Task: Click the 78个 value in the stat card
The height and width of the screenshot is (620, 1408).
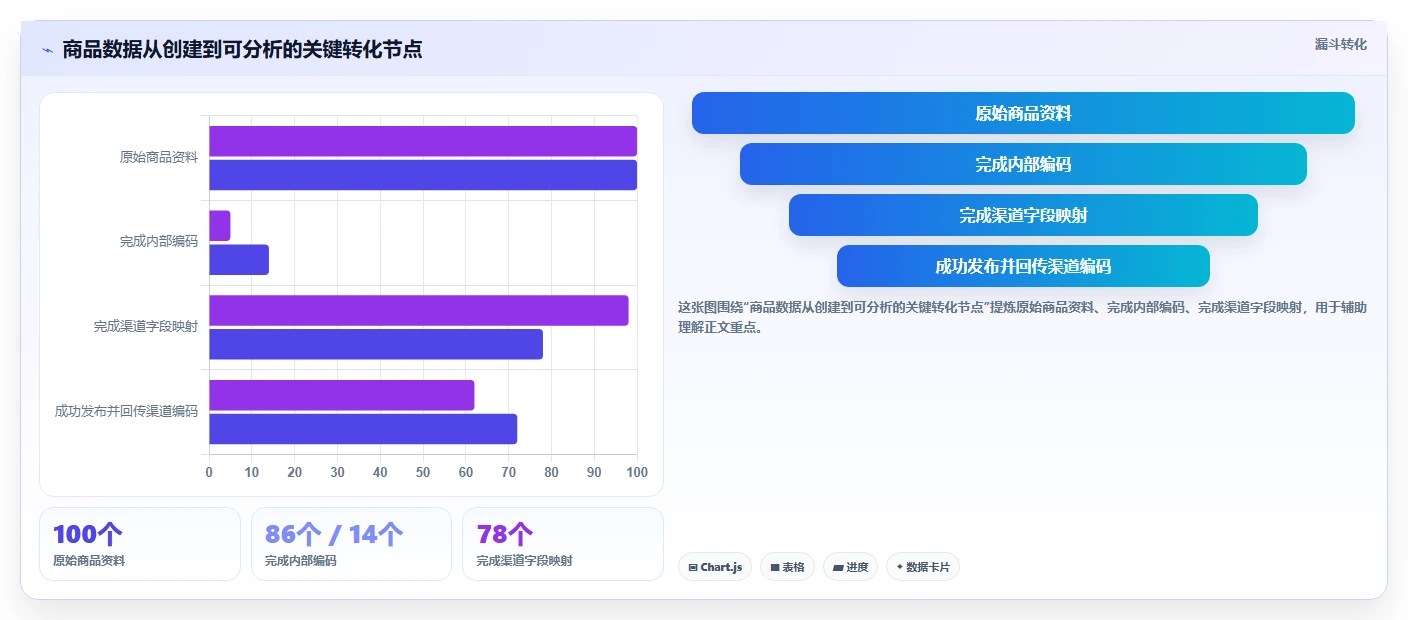Action: [x=505, y=535]
